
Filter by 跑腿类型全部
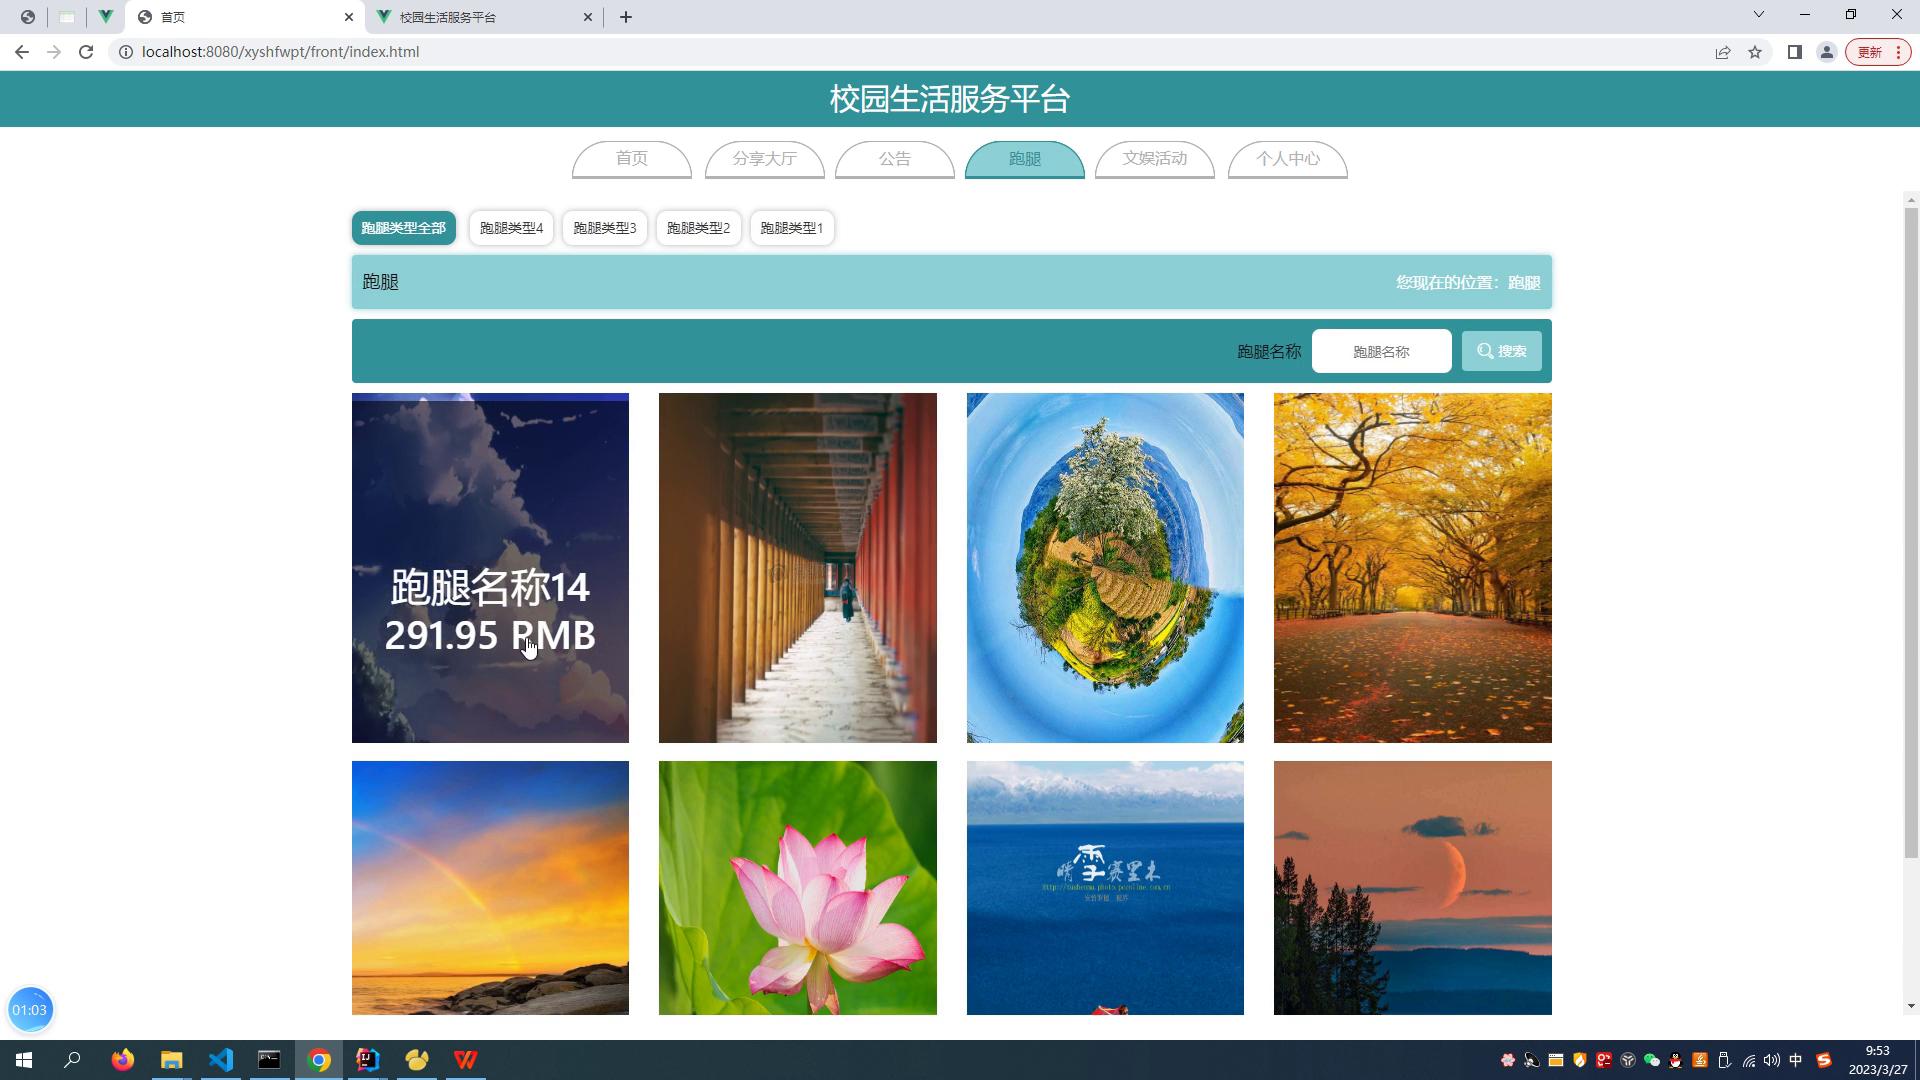(x=404, y=228)
